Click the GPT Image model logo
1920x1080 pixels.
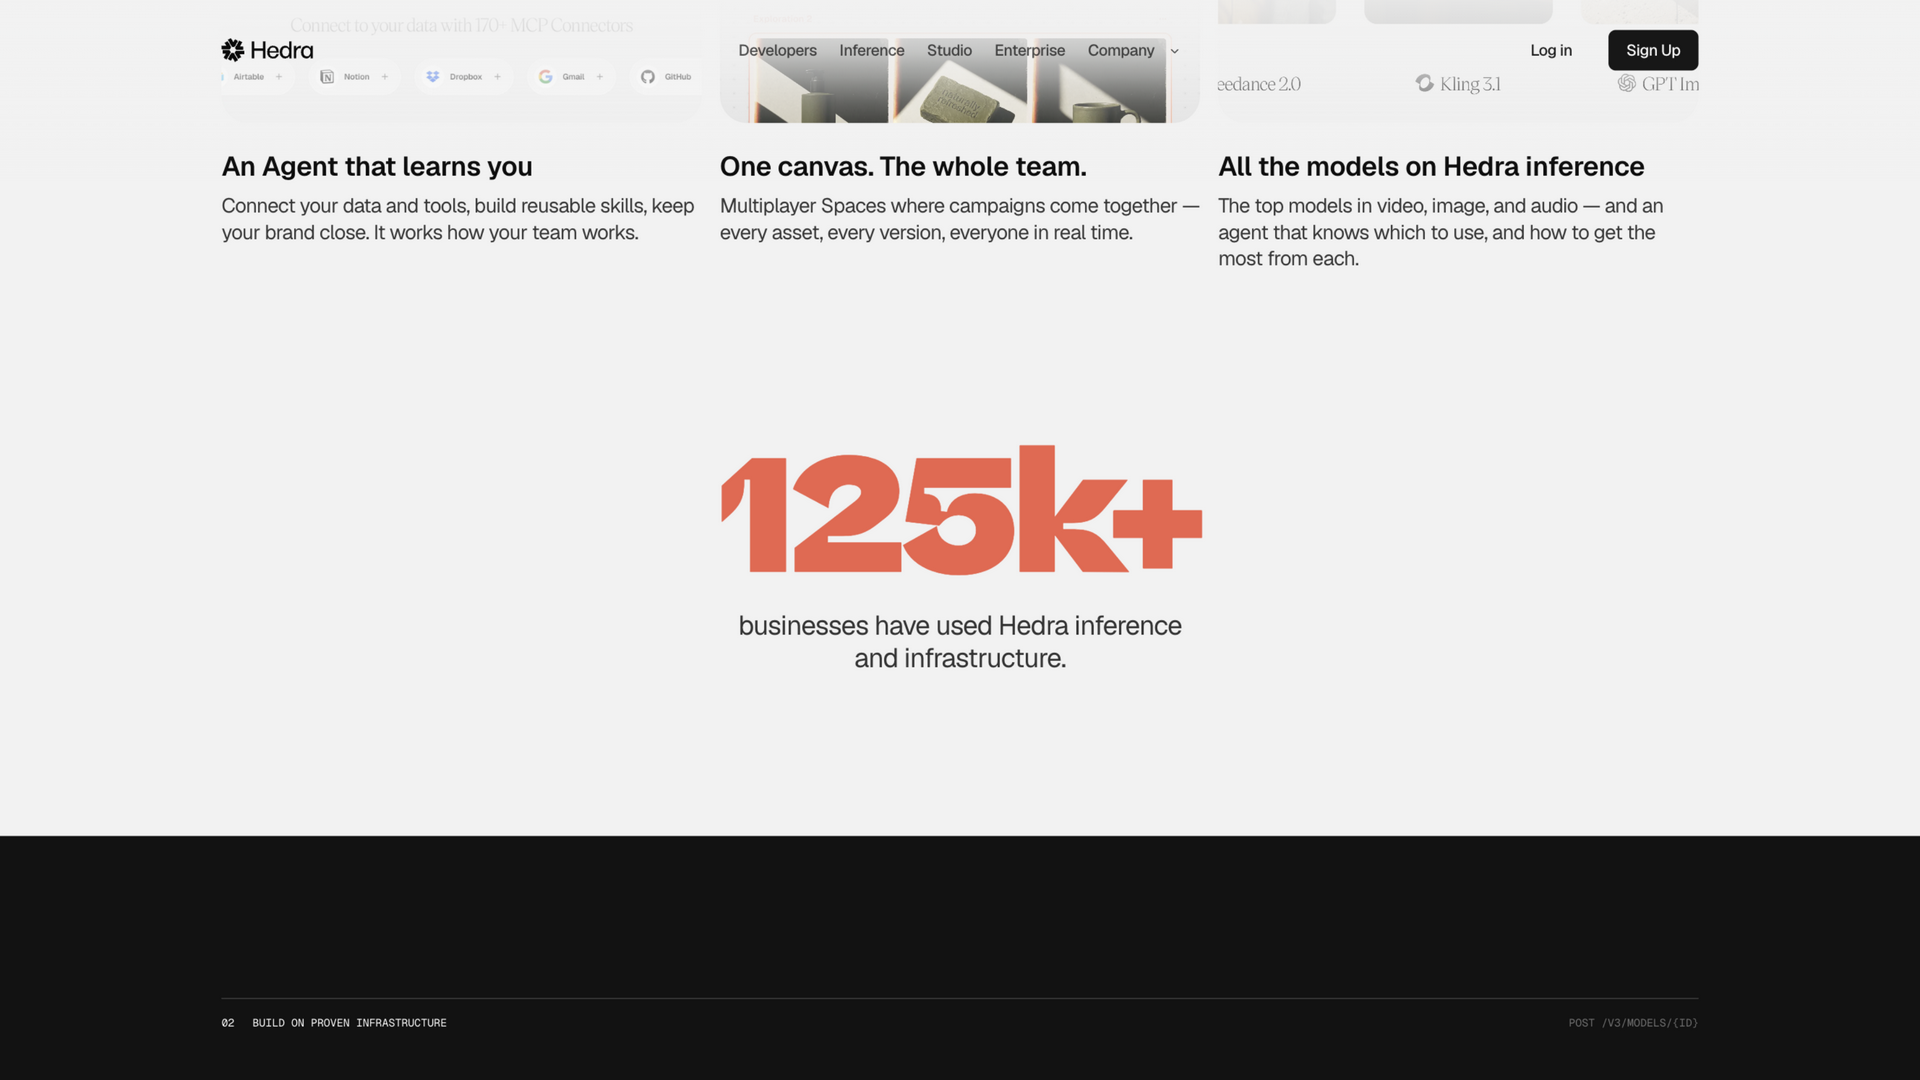point(1627,83)
